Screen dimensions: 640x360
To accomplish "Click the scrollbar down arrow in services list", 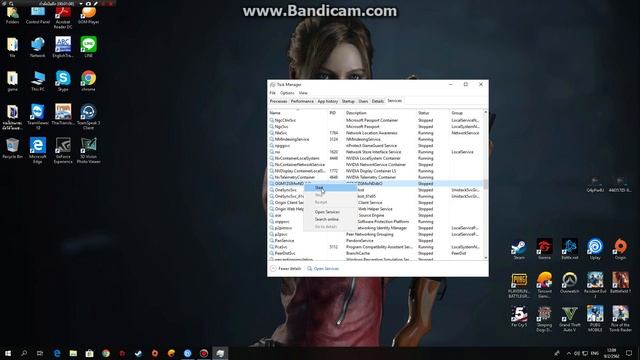I will click(485, 258).
